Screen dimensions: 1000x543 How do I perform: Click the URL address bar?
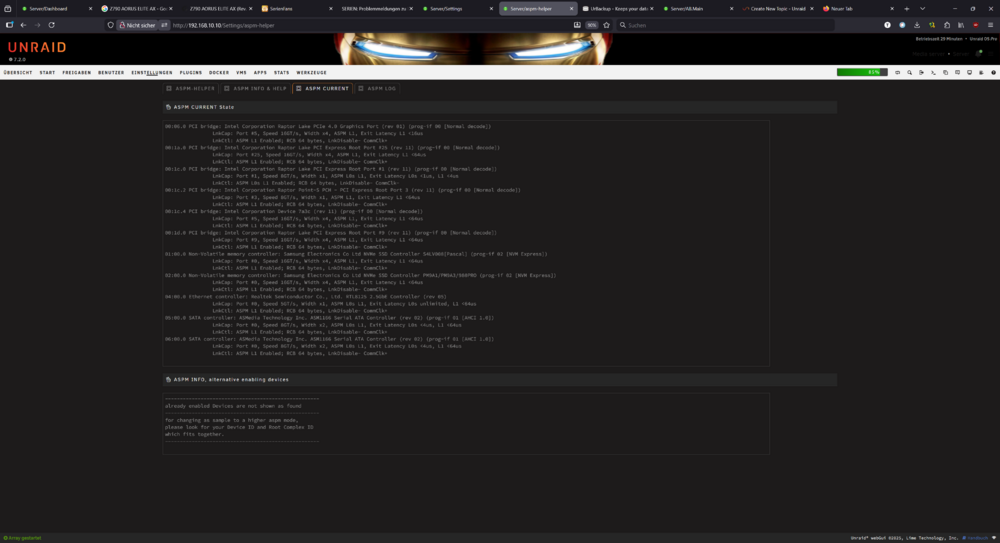click(x=370, y=25)
